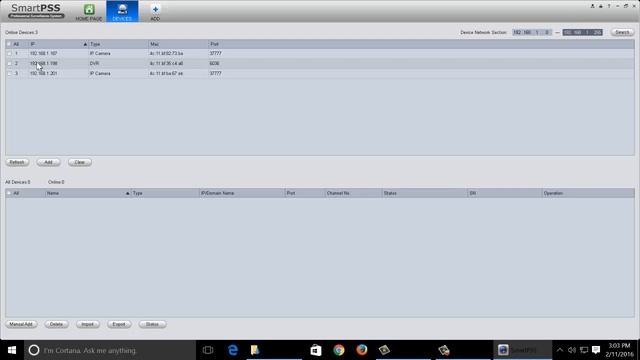Click the Manual Add button
The width and height of the screenshot is (640, 360).
coord(21,324)
